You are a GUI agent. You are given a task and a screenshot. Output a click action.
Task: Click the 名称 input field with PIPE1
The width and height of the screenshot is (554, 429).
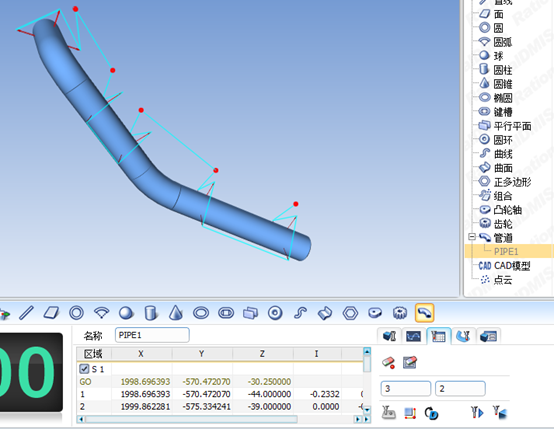click(x=152, y=335)
